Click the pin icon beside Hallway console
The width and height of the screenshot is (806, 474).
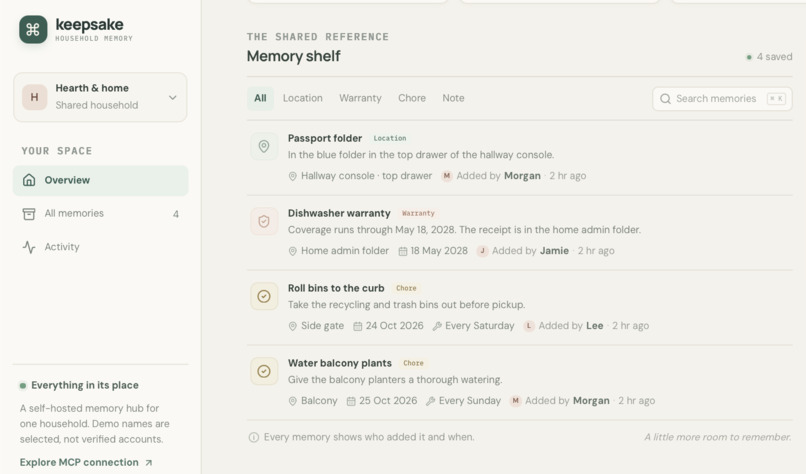(x=292, y=176)
